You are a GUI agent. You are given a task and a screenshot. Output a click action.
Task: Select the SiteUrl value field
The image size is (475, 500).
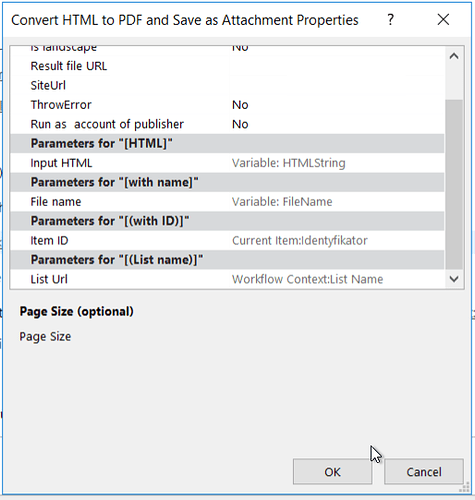(x=337, y=85)
